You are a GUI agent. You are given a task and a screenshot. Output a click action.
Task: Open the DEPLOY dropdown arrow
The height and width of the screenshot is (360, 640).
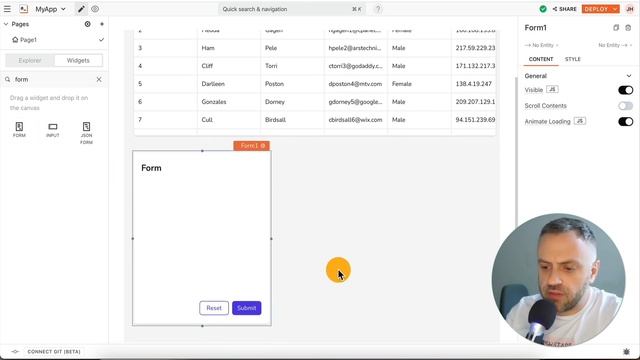(615, 9)
